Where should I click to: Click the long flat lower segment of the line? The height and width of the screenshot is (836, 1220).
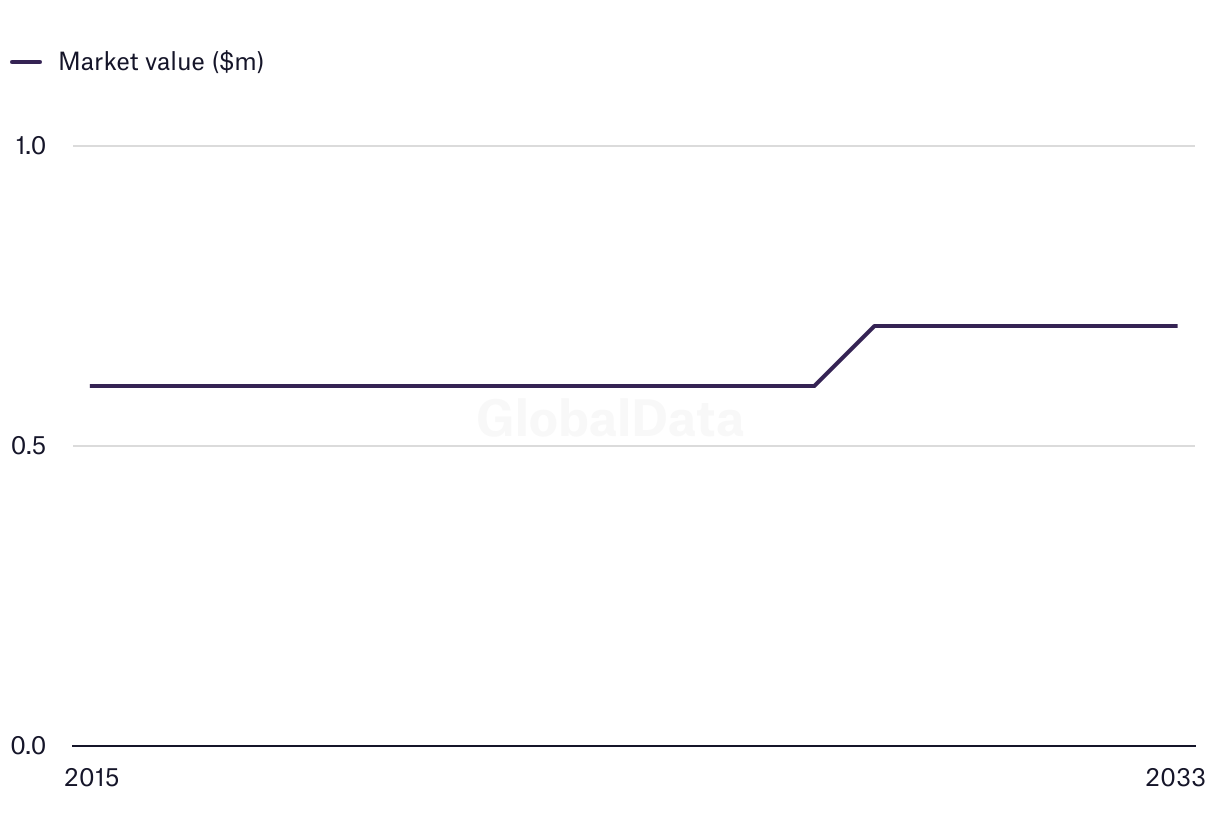[x=453, y=386]
